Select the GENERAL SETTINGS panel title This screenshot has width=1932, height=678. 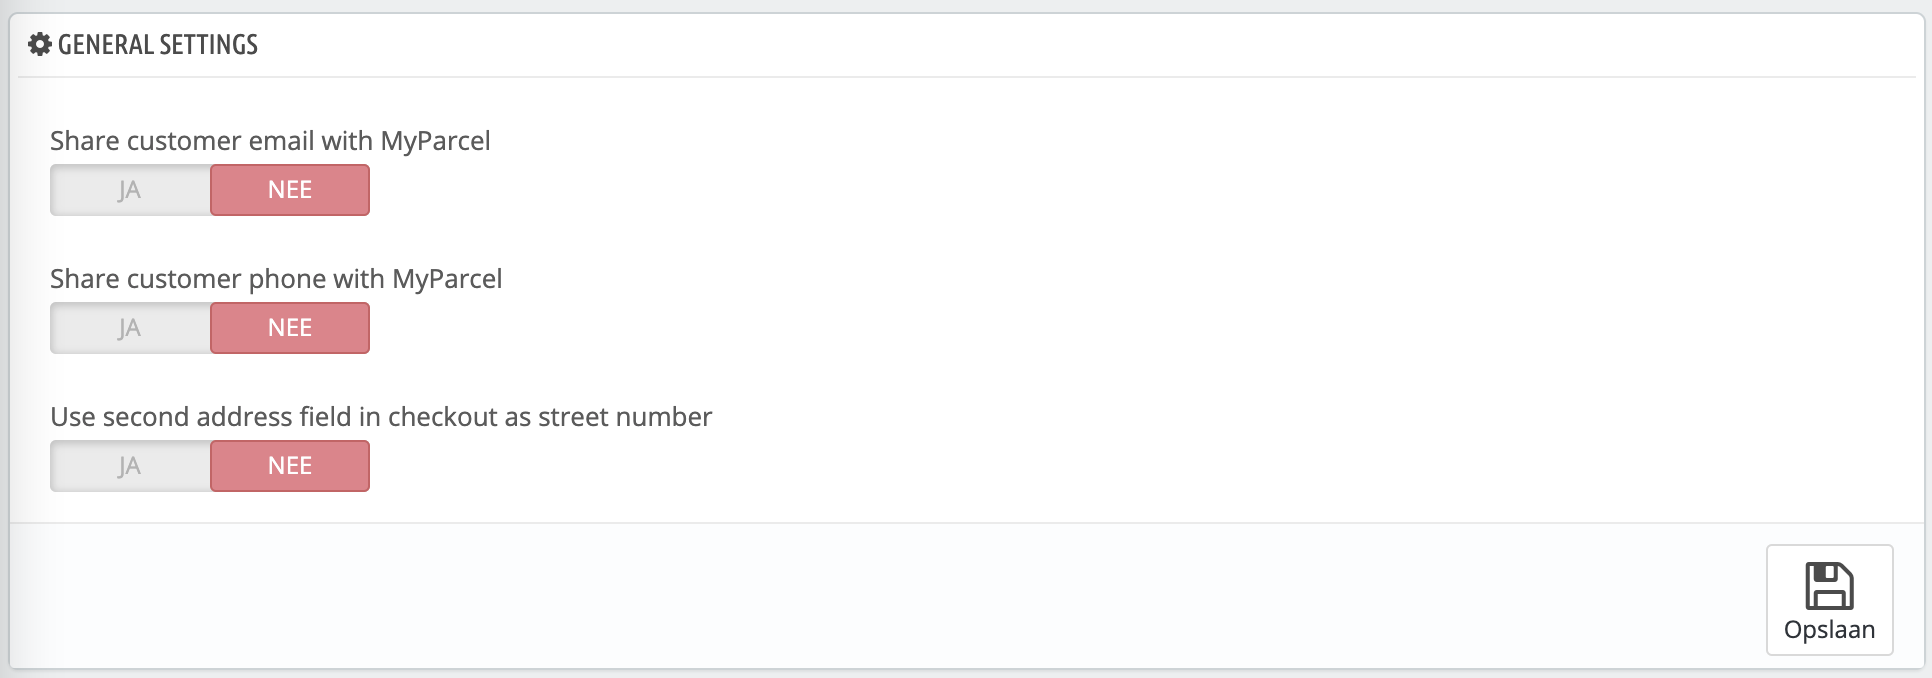pyautogui.click(x=156, y=44)
